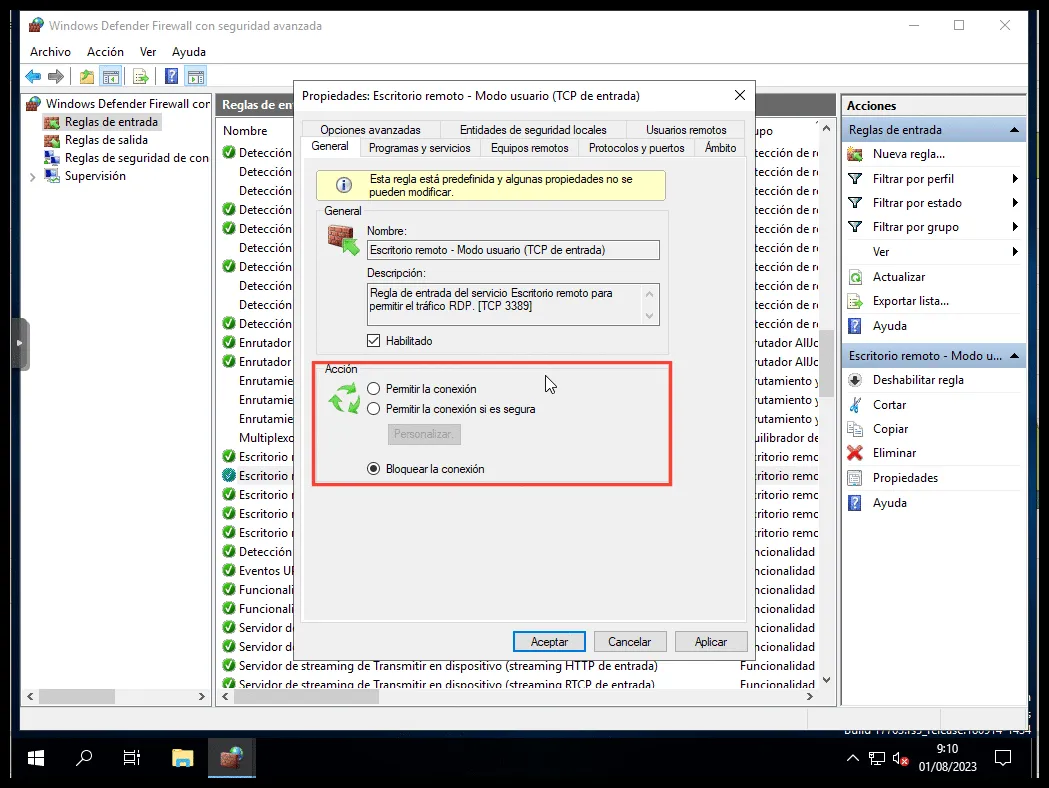1049x788 pixels.
Task: Switch to the Protocolos y puertos tab
Action: point(636,148)
